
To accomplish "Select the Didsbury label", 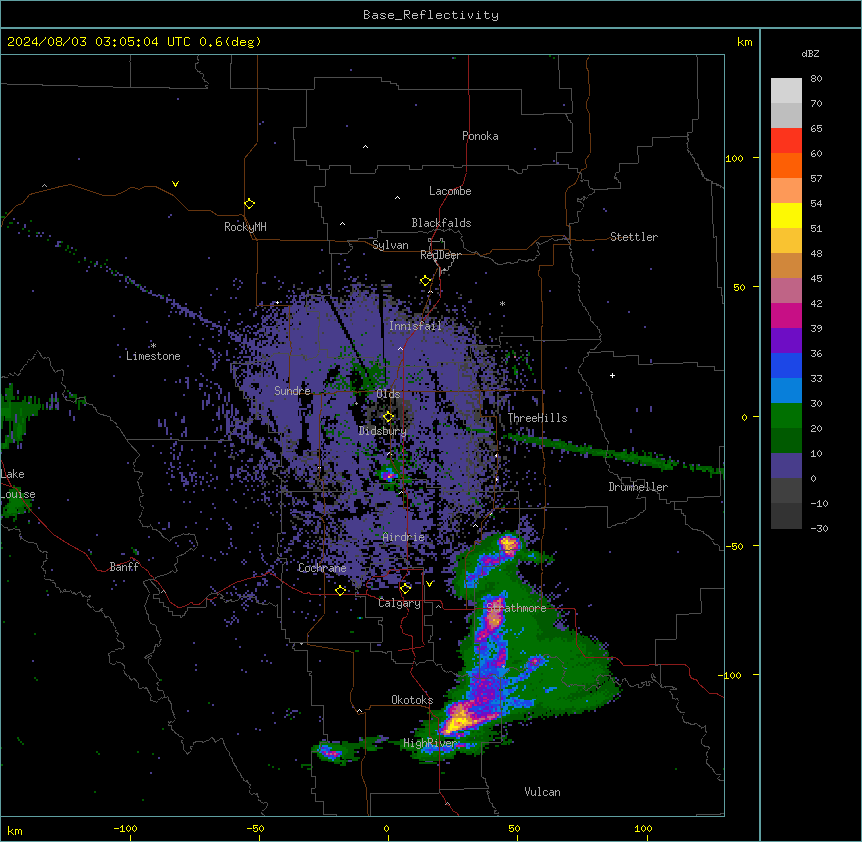I will tap(383, 431).
